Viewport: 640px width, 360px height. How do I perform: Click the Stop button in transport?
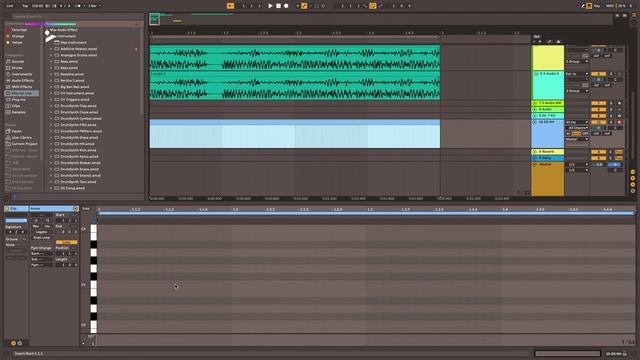point(278,6)
